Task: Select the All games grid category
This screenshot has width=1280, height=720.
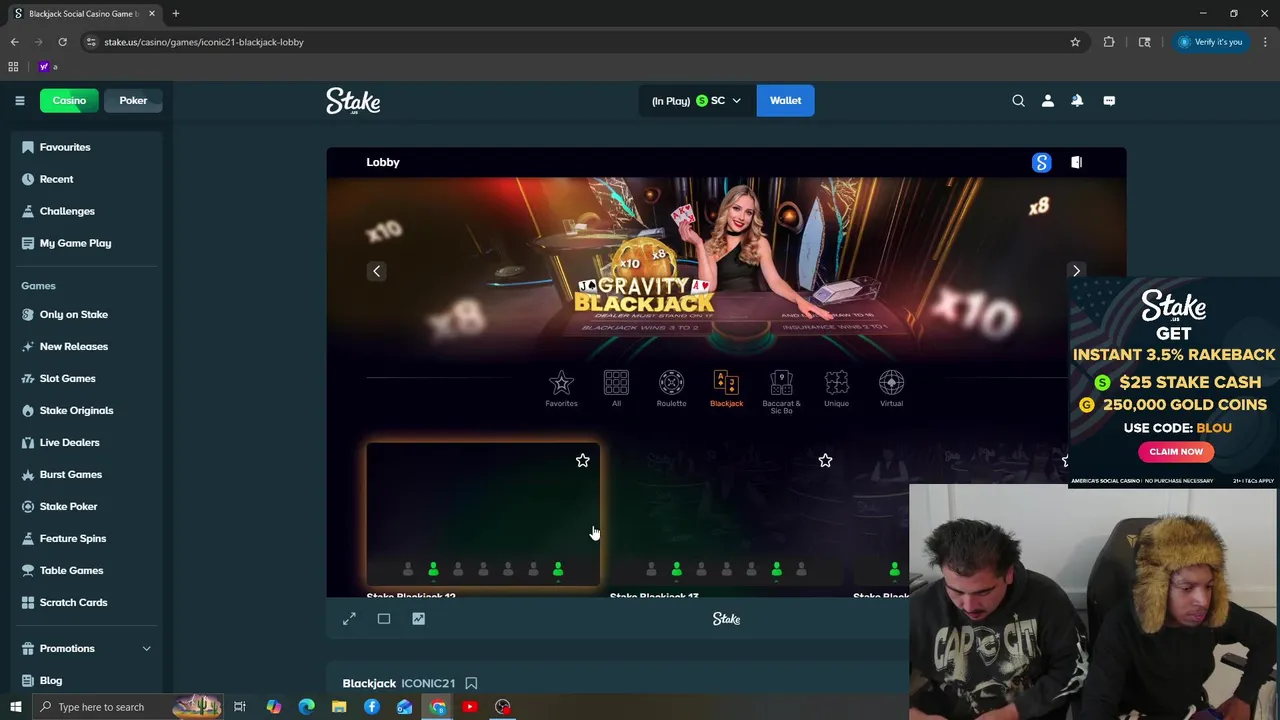Action: pos(616,389)
